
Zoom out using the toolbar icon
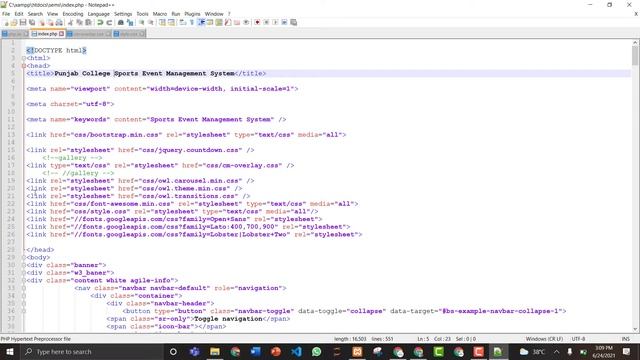[151, 22]
